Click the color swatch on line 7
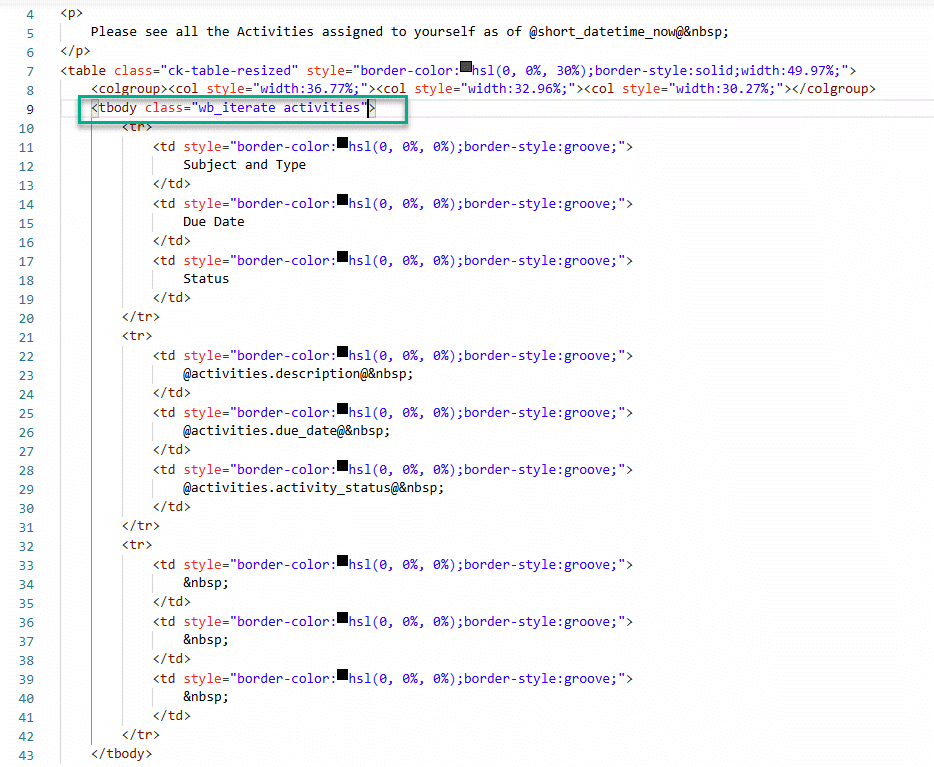The height and width of the screenshot is (767, 934). pyautogui.click(x=466, y=66)
